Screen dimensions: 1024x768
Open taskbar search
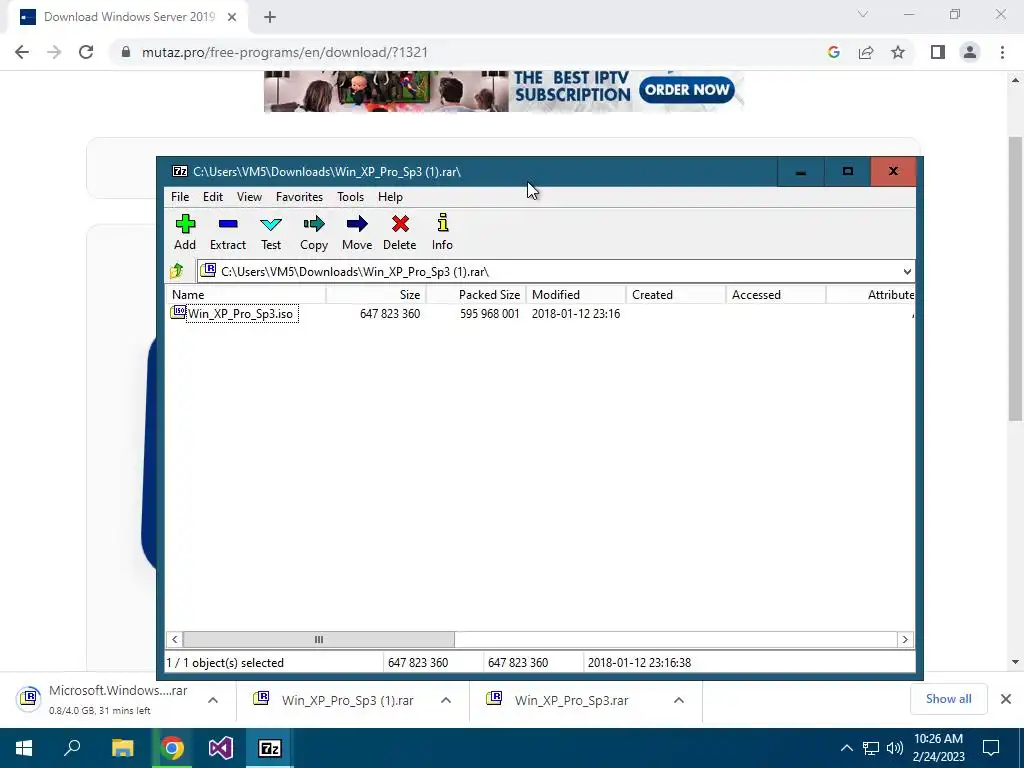click(72, 748)
